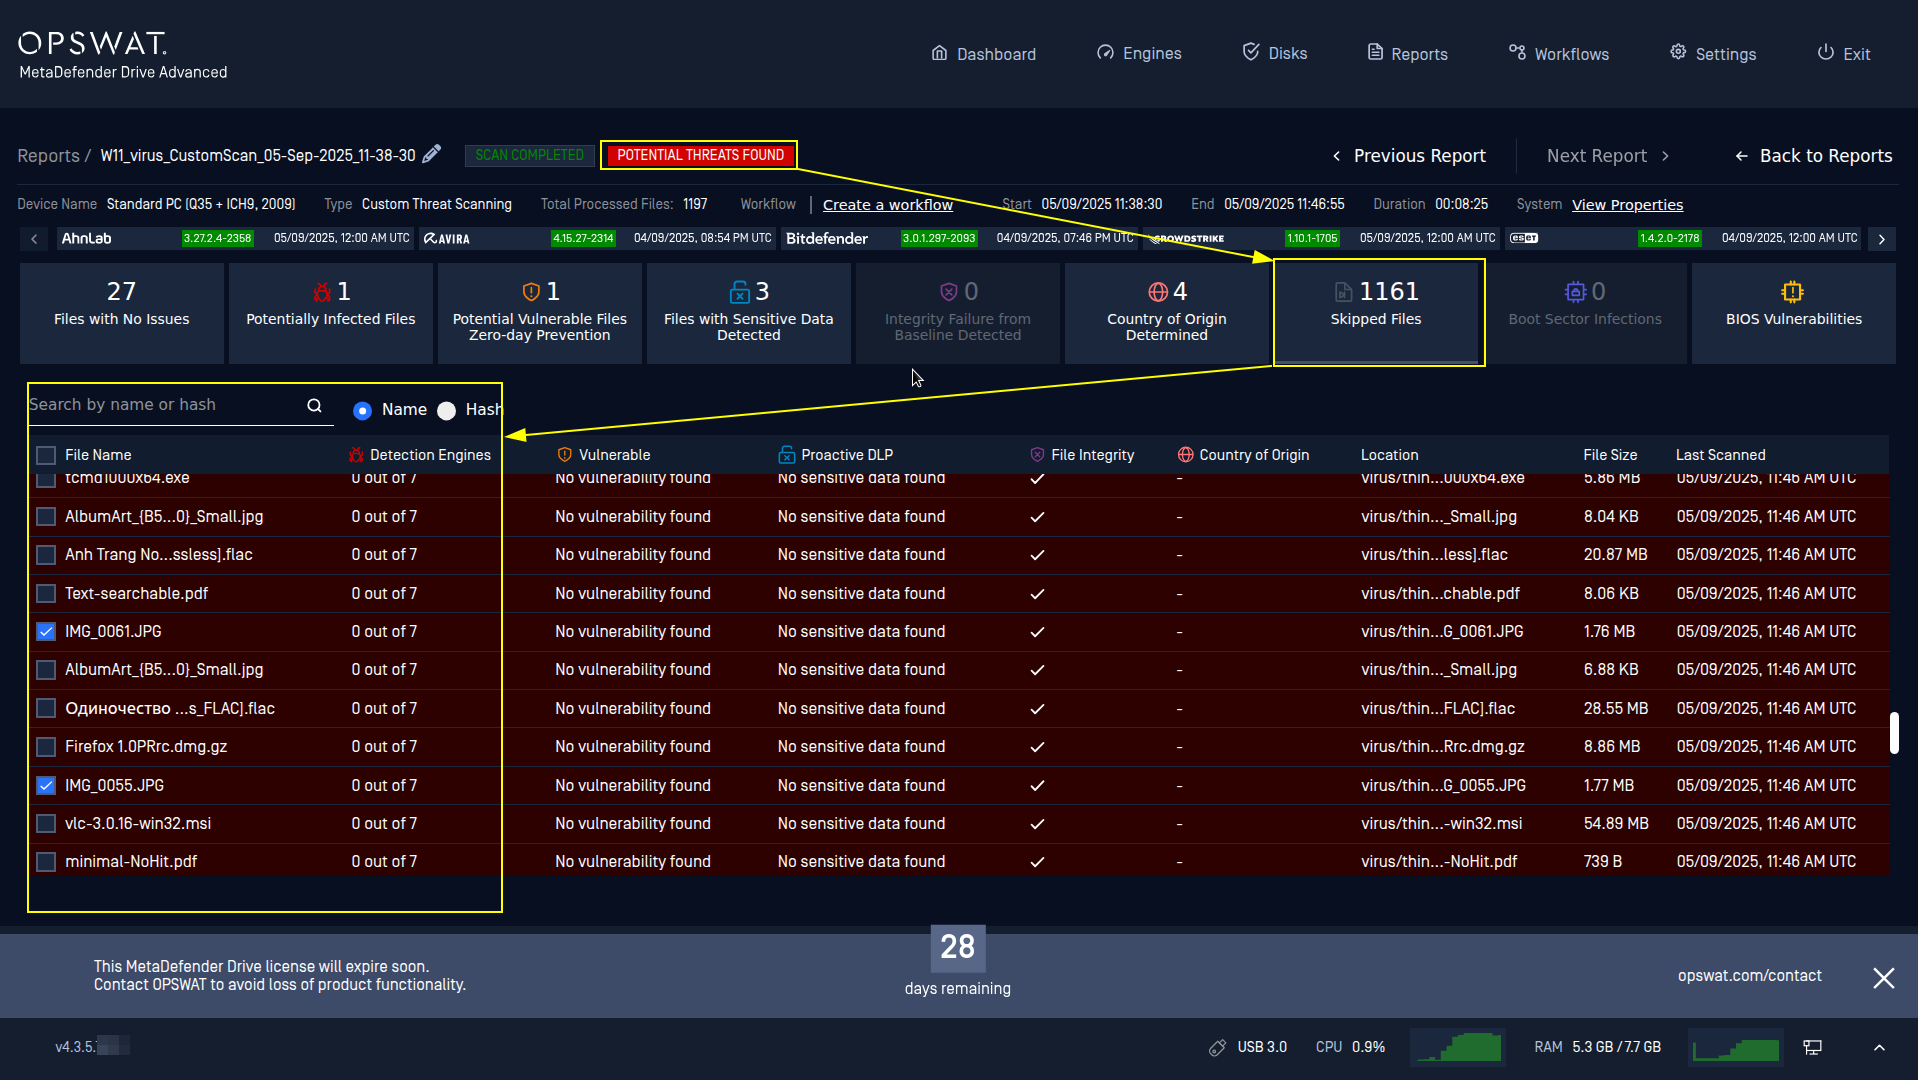Check the Text-searchable.pdf checkbox

(x=46, y=594)
